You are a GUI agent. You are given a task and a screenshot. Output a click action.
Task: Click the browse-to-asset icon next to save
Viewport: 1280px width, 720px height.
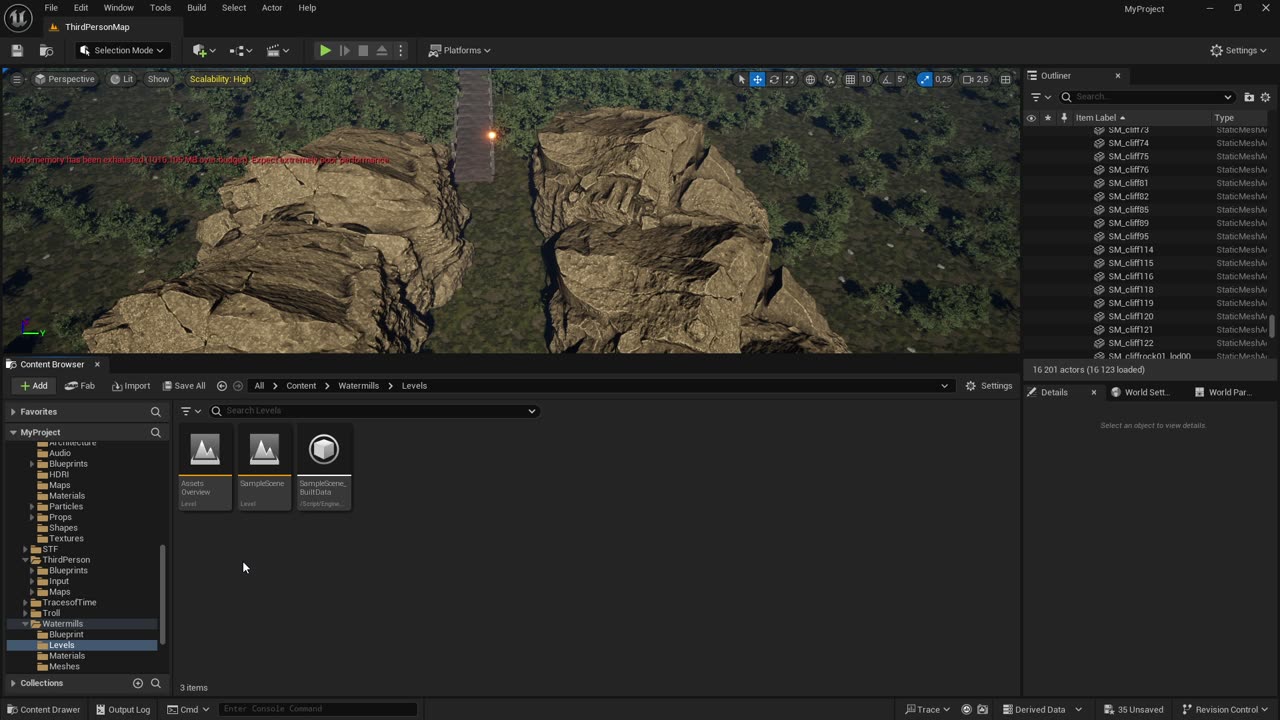[46, 50]
